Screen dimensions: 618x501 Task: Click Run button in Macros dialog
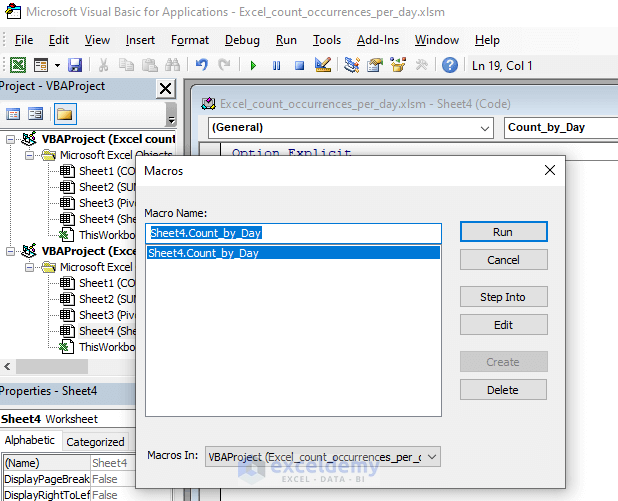(x=504, y=232)
